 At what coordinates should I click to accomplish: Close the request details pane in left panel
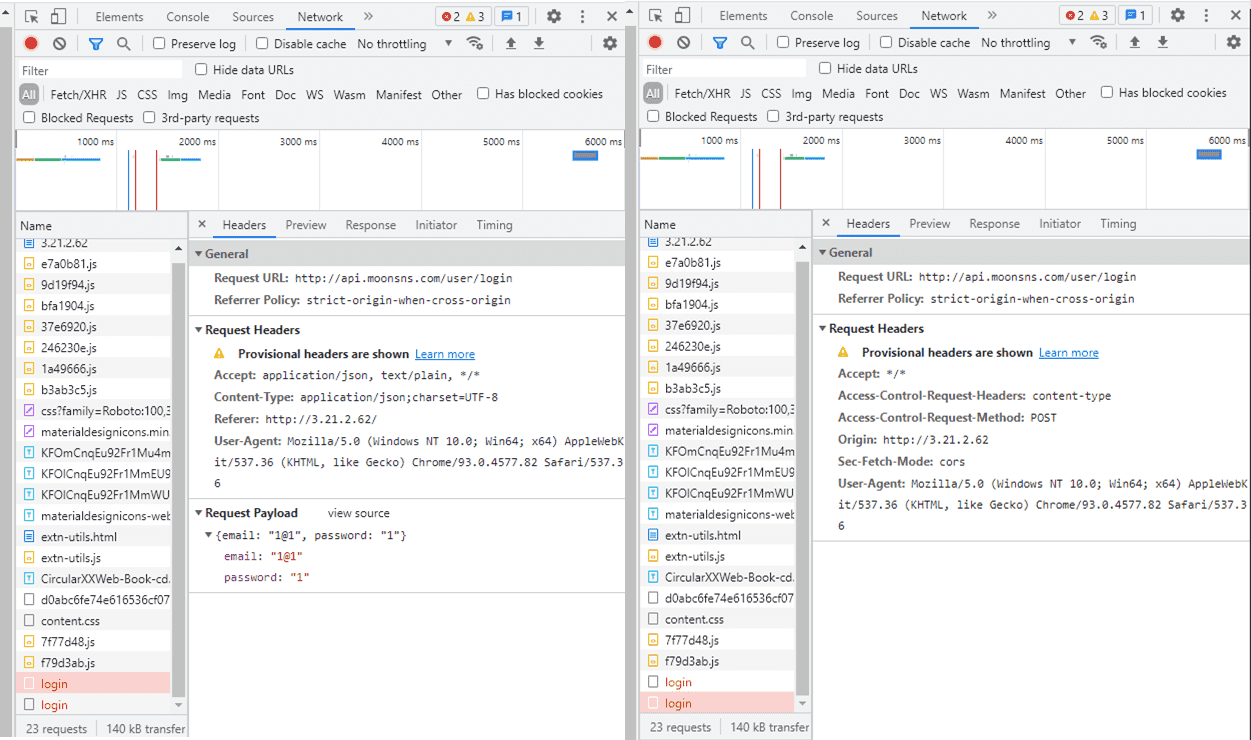[202, 225]
